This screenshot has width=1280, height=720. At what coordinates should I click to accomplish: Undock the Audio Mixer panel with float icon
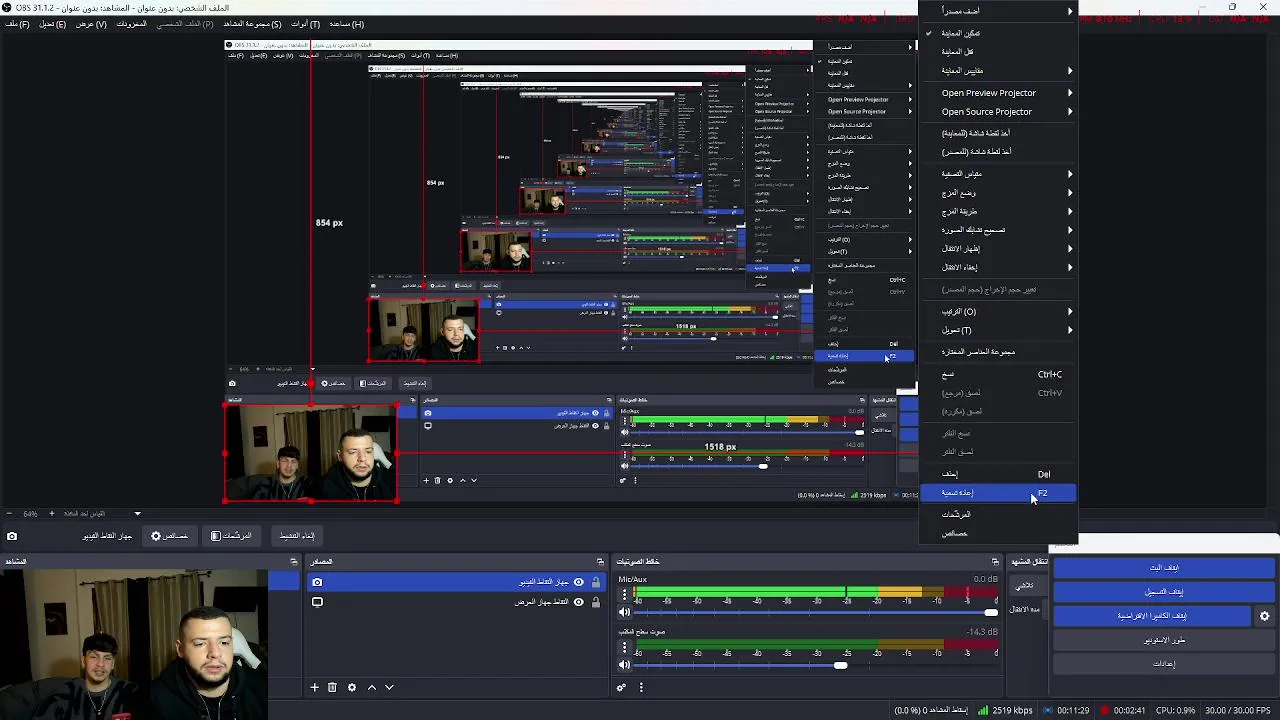click(x=995, y=561)
